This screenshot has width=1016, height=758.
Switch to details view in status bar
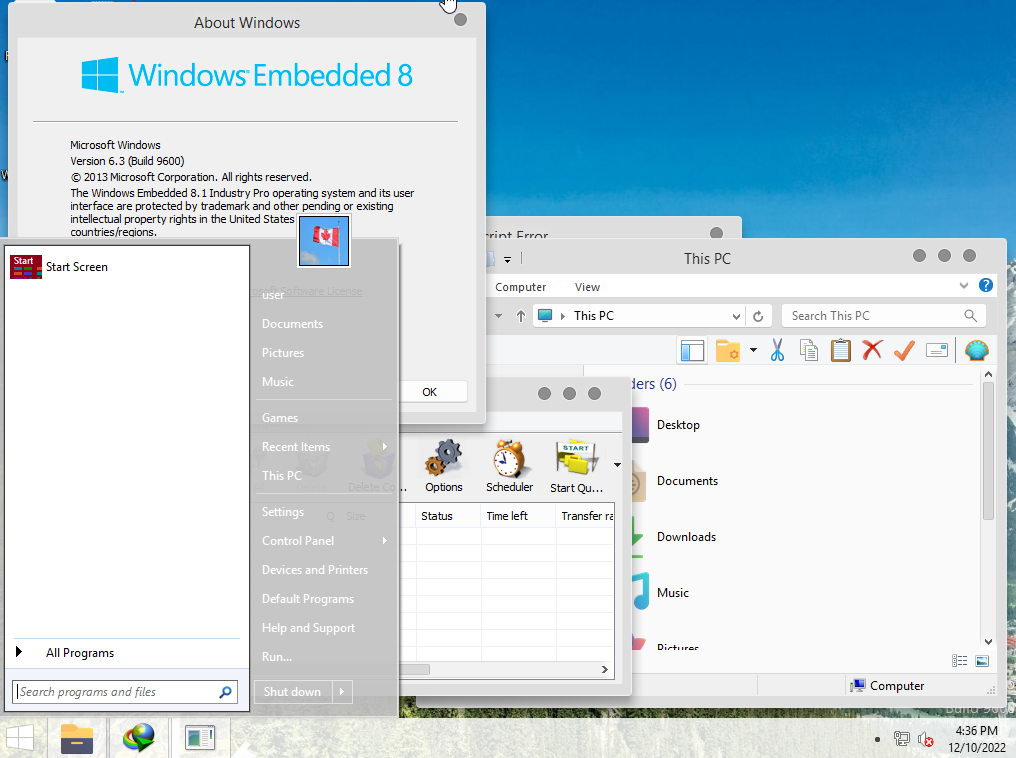(960, 661)
